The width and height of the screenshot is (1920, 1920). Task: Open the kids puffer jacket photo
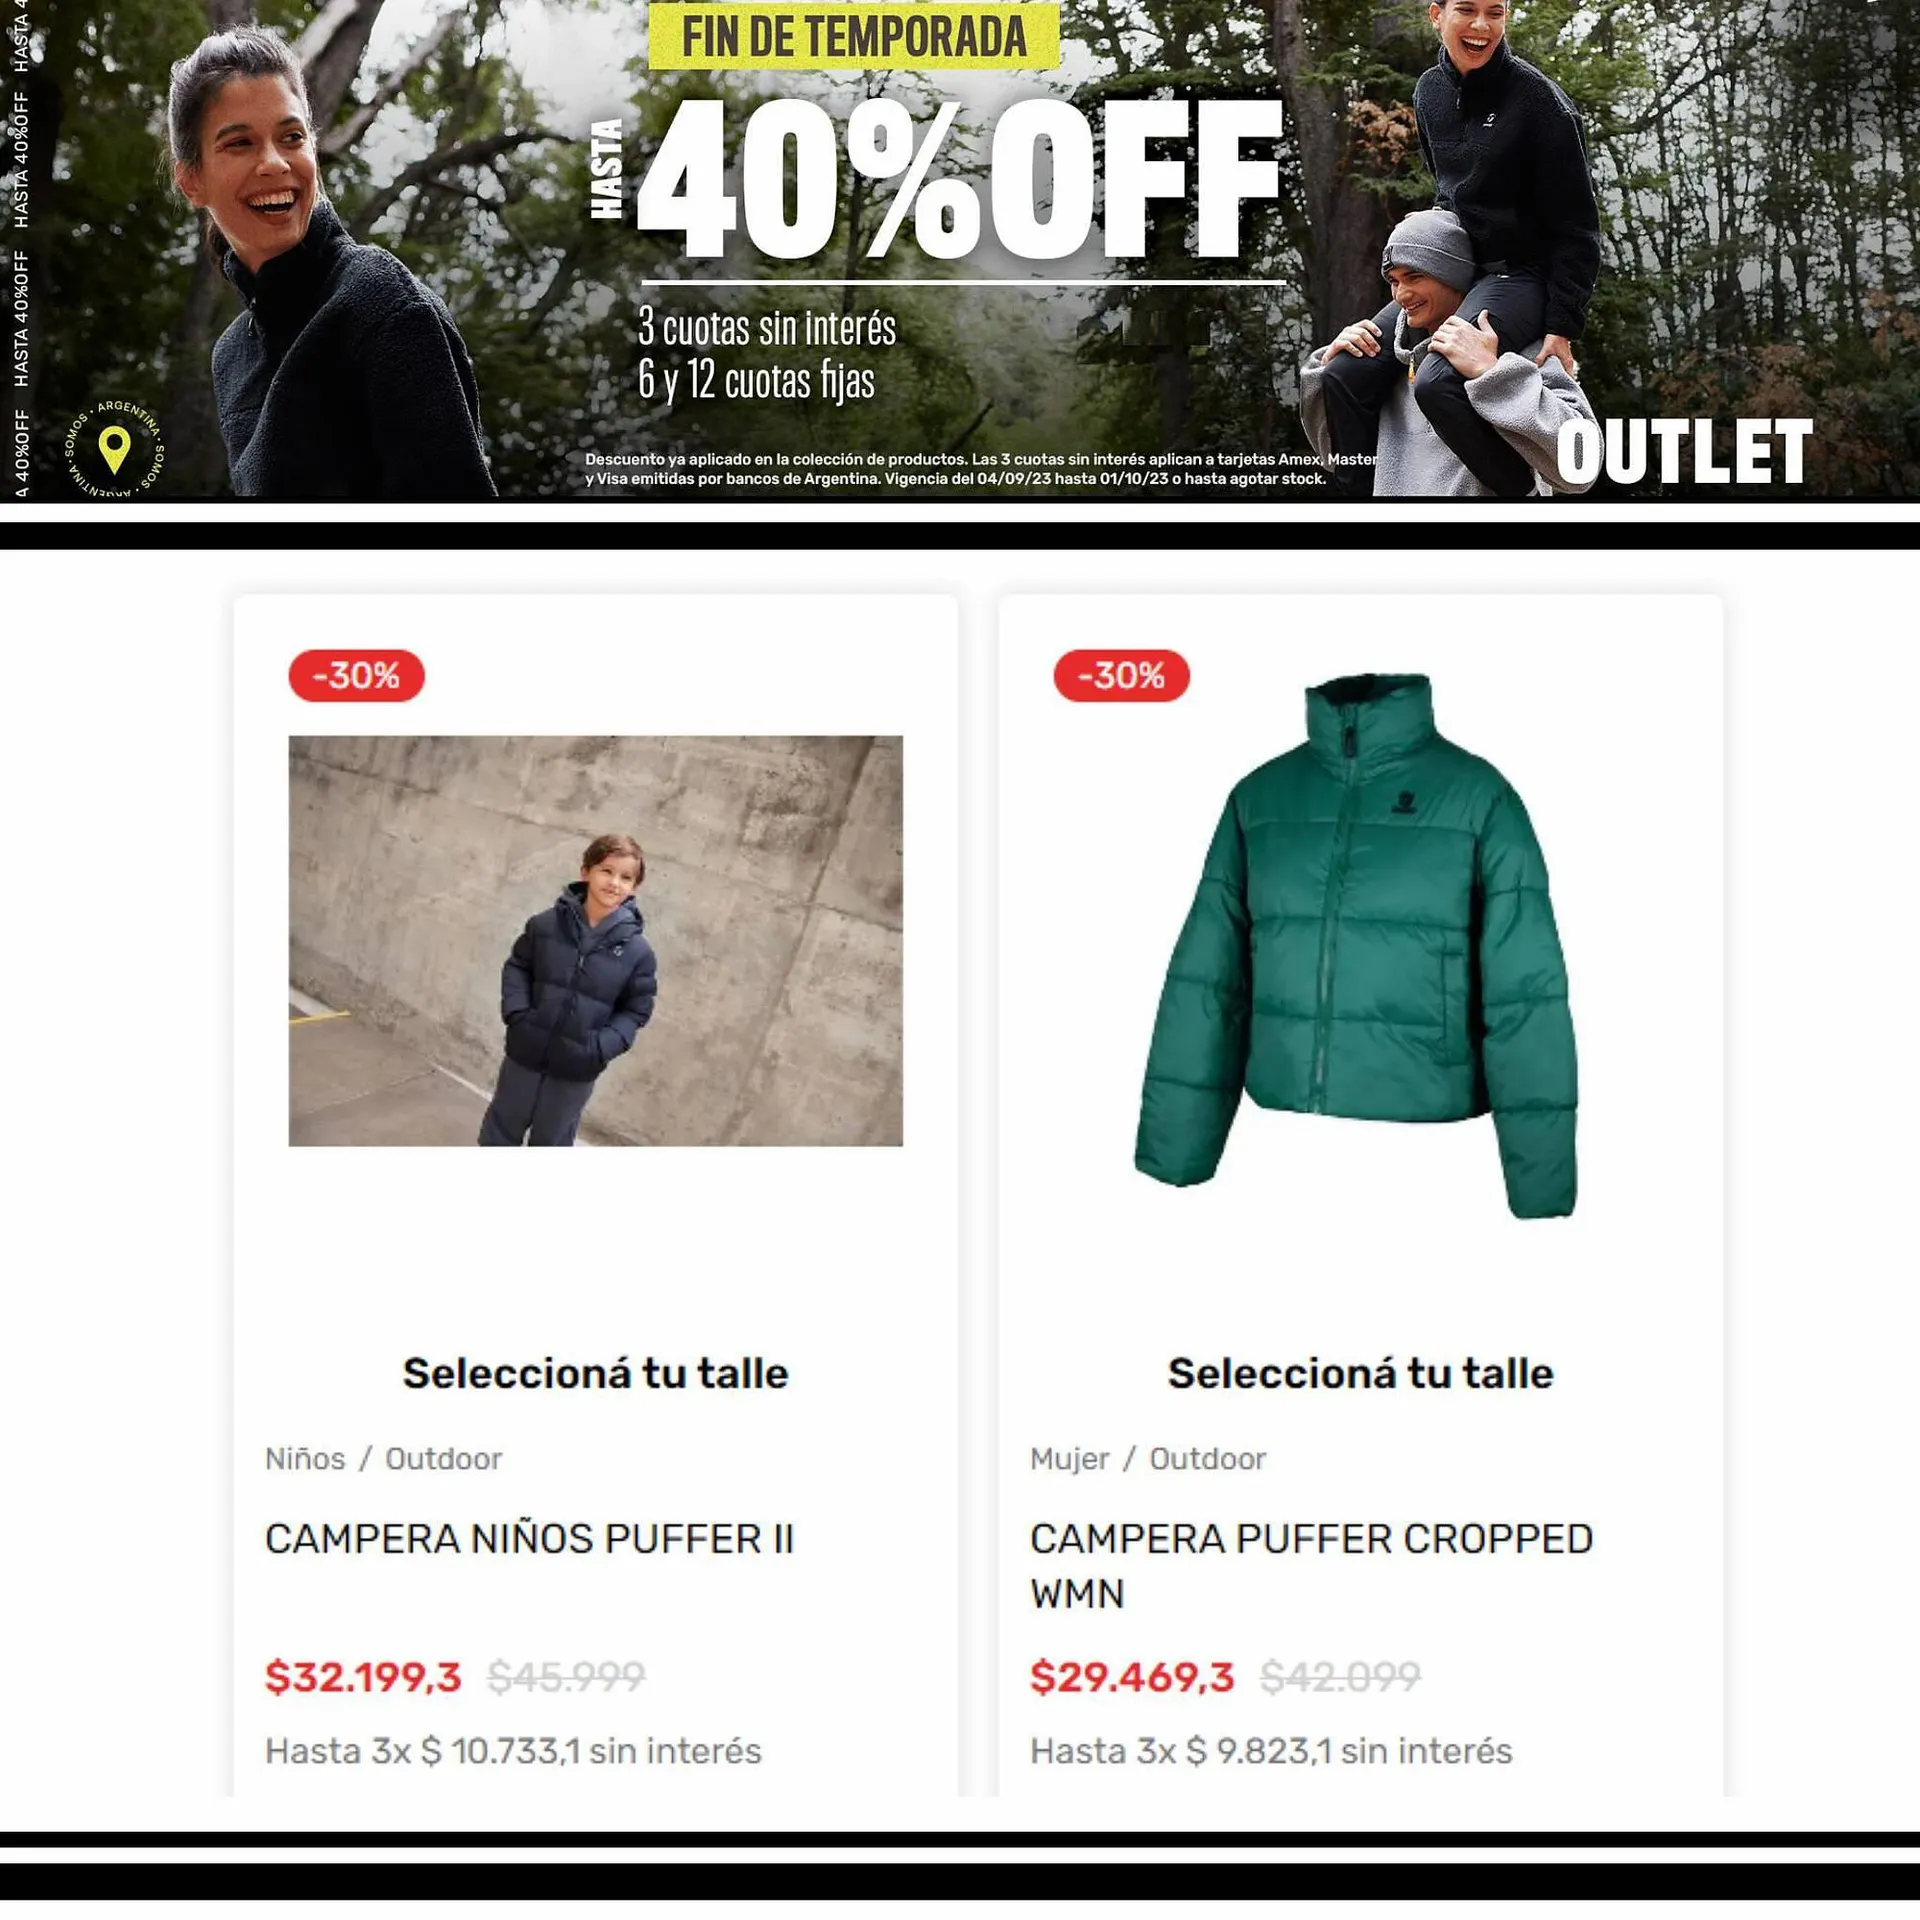[x=595, y=940]
